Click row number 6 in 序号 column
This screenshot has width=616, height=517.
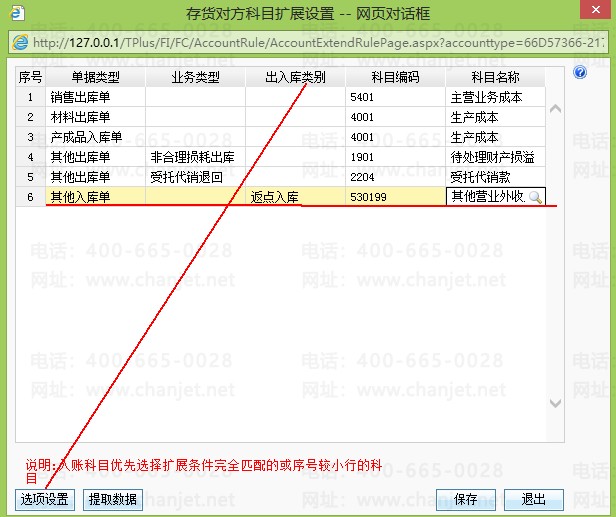click(x=30, y=197)
